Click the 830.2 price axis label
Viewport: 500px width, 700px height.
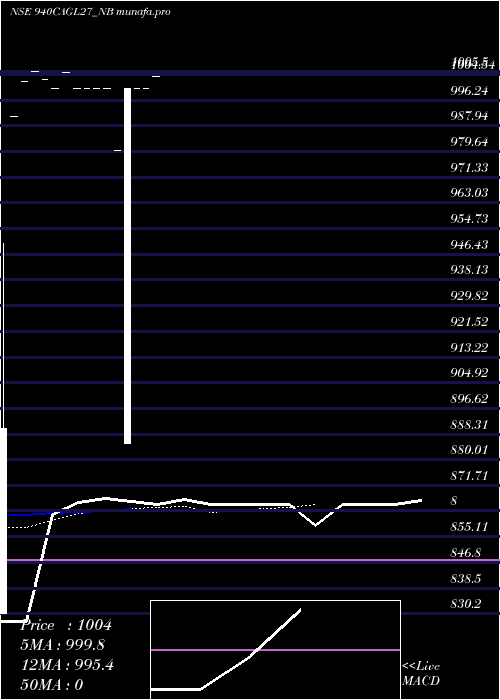tap(466, 604)
